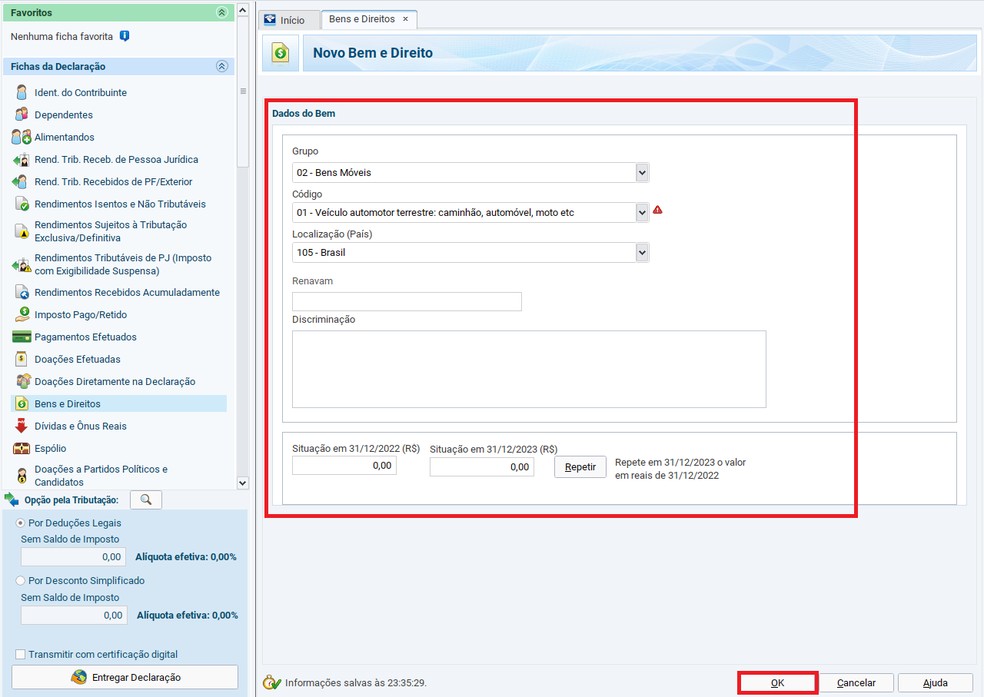984x697 pixels.
Task: Click the red warning icon next to Código
Action: click(657, 211)
